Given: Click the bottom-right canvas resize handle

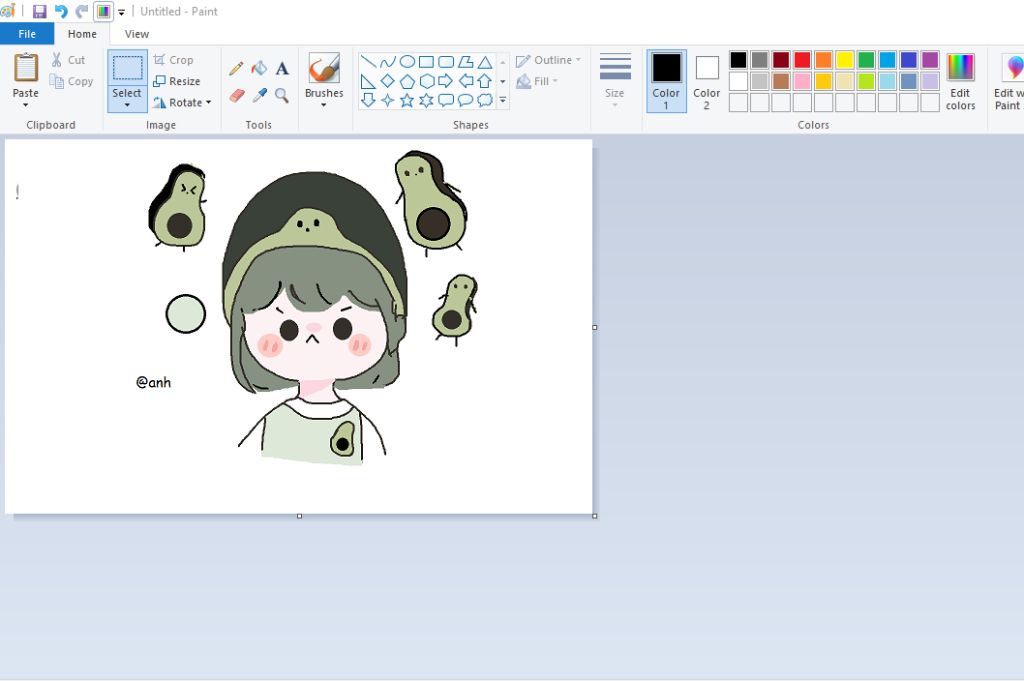Looking at the screenshot, I should pyautogui.click(x=595, y=516).
